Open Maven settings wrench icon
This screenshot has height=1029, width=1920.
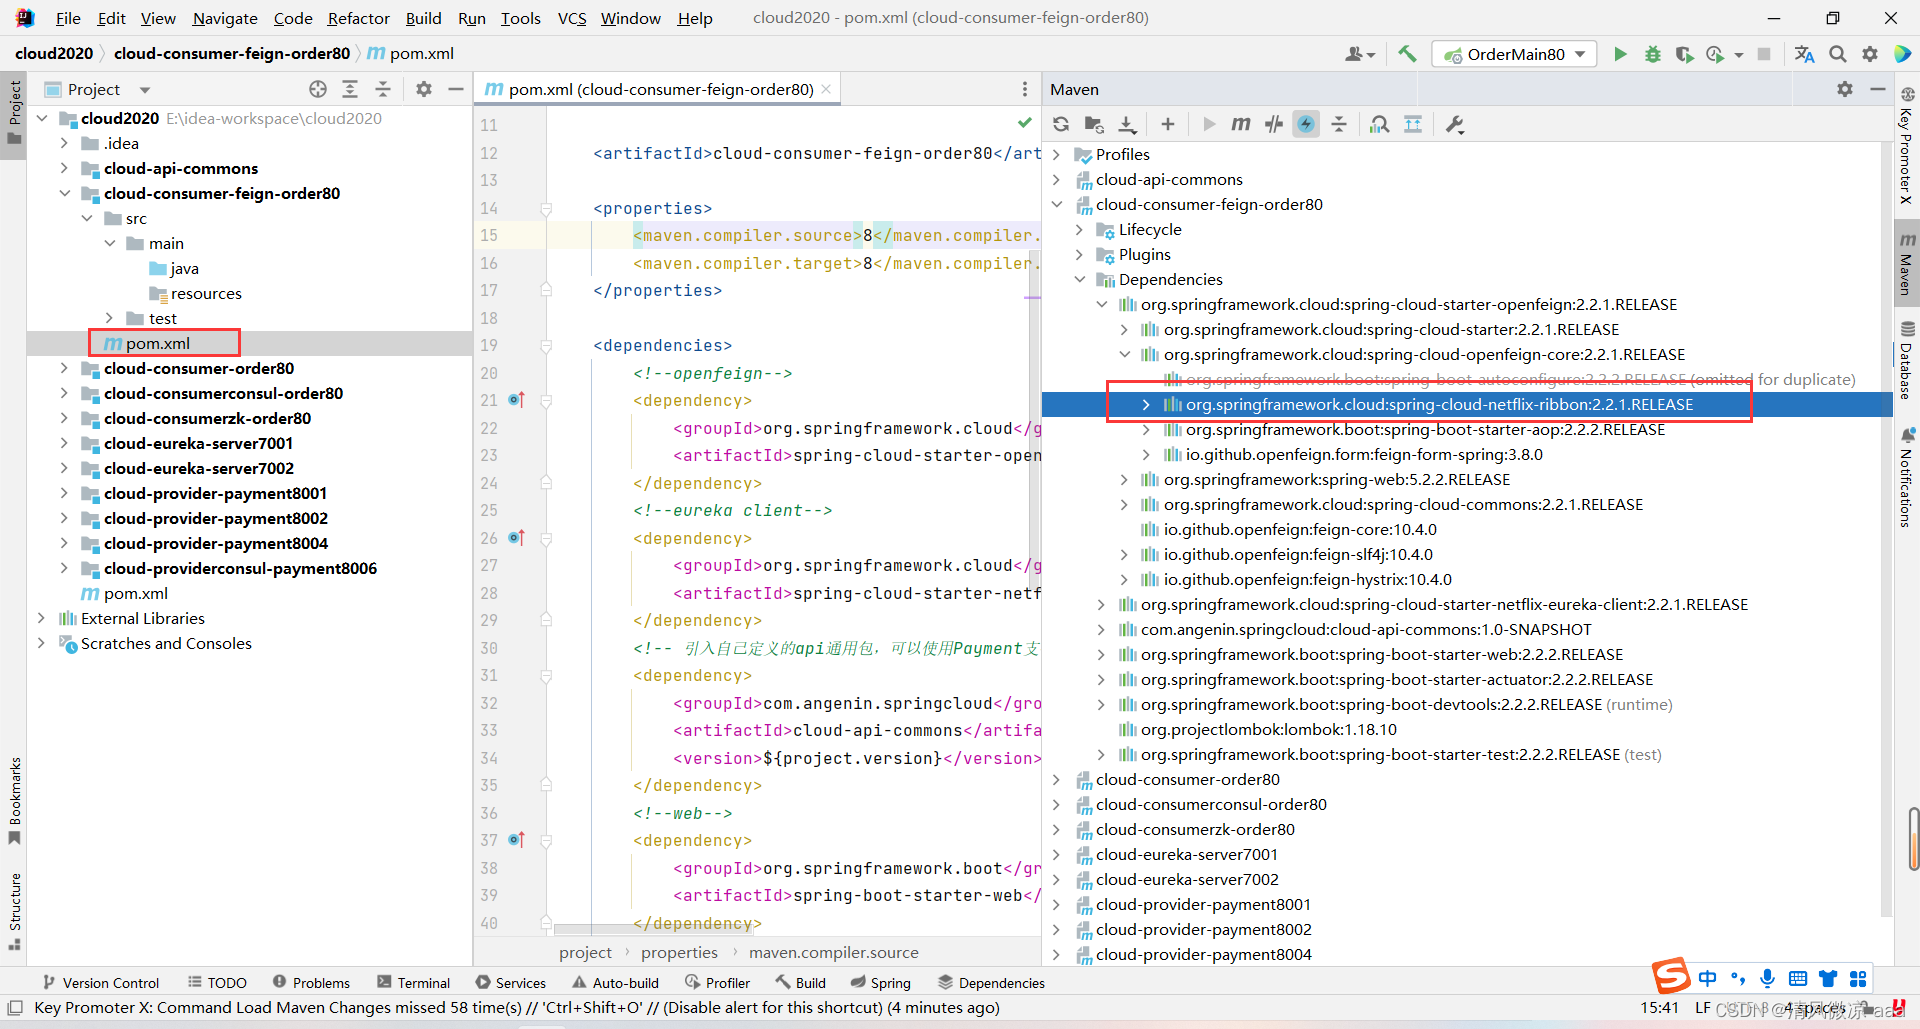pyautogui.click(x=1455, y=124)
